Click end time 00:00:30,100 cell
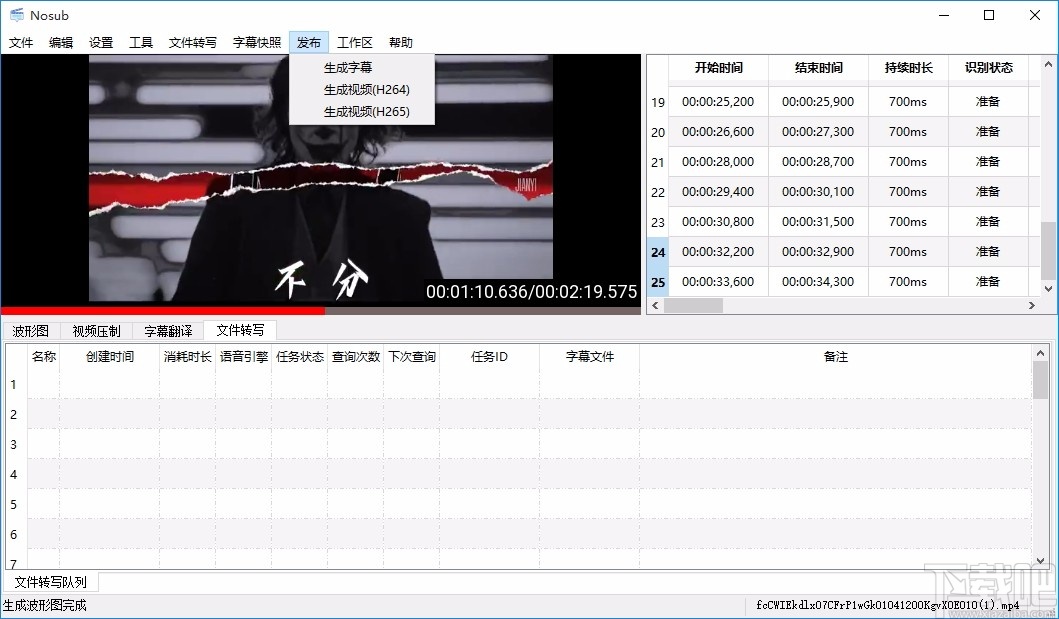 point(818,192)
